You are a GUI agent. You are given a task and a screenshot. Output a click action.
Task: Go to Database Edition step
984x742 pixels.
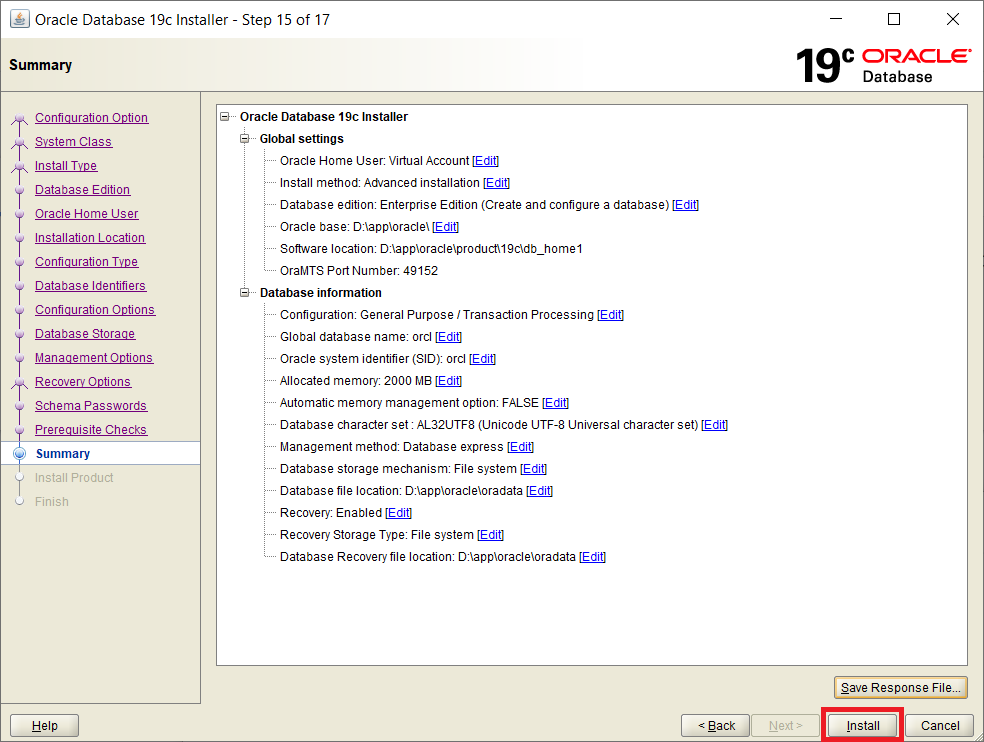pos(82,190)
